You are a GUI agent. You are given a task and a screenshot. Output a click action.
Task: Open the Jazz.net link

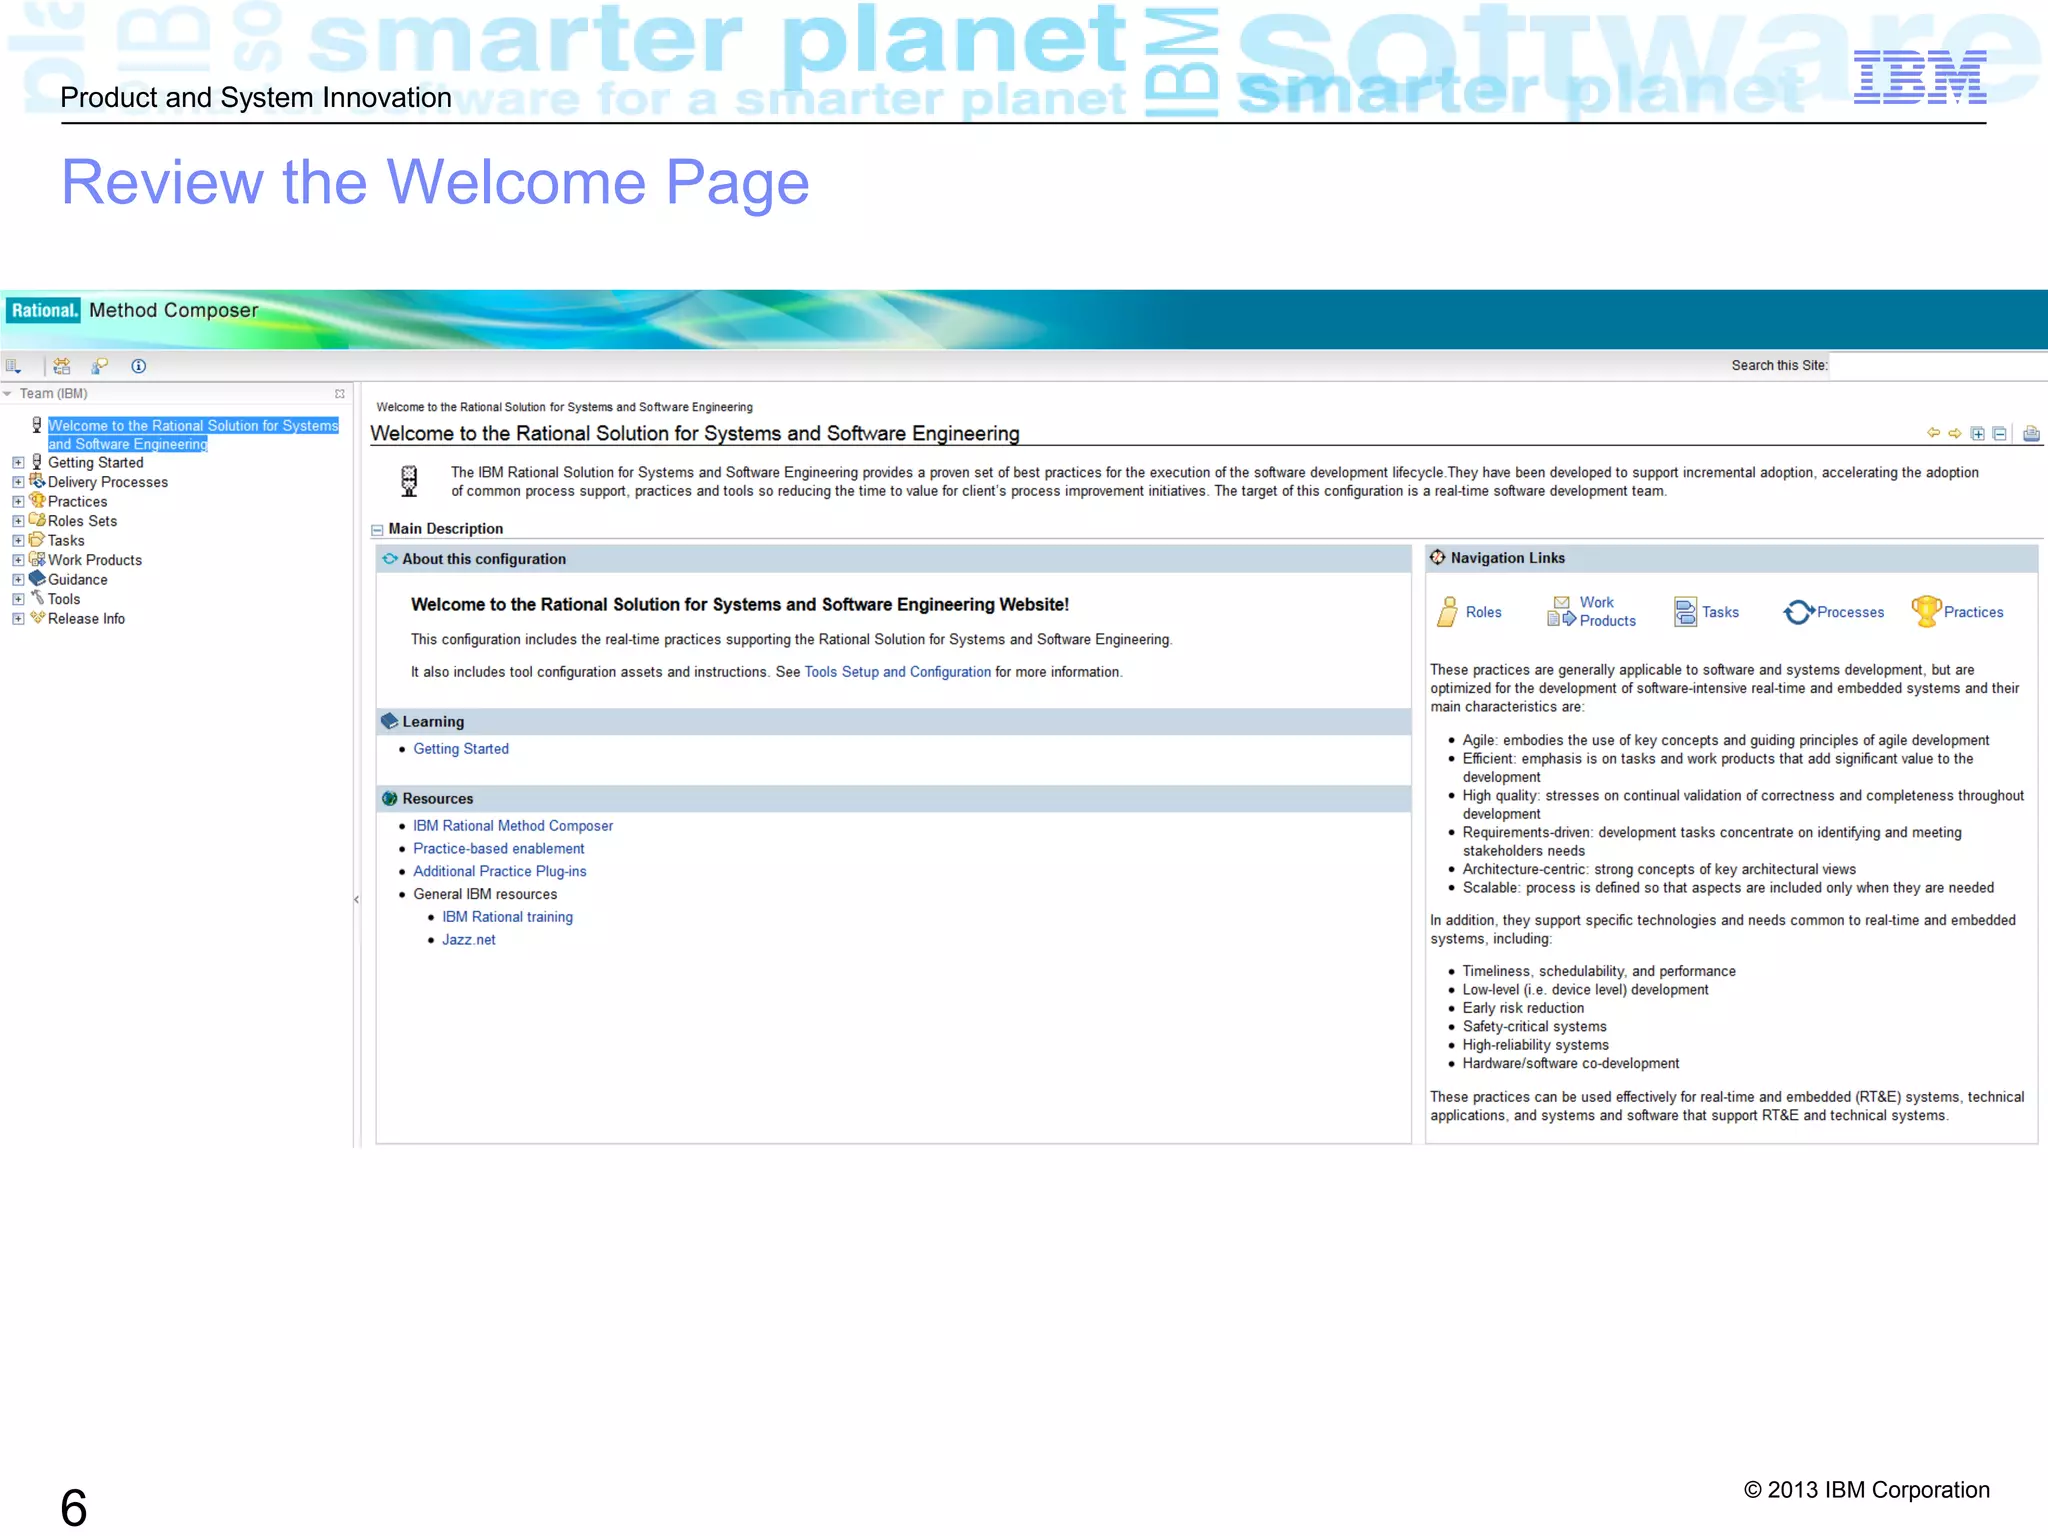tap(469, 940)
